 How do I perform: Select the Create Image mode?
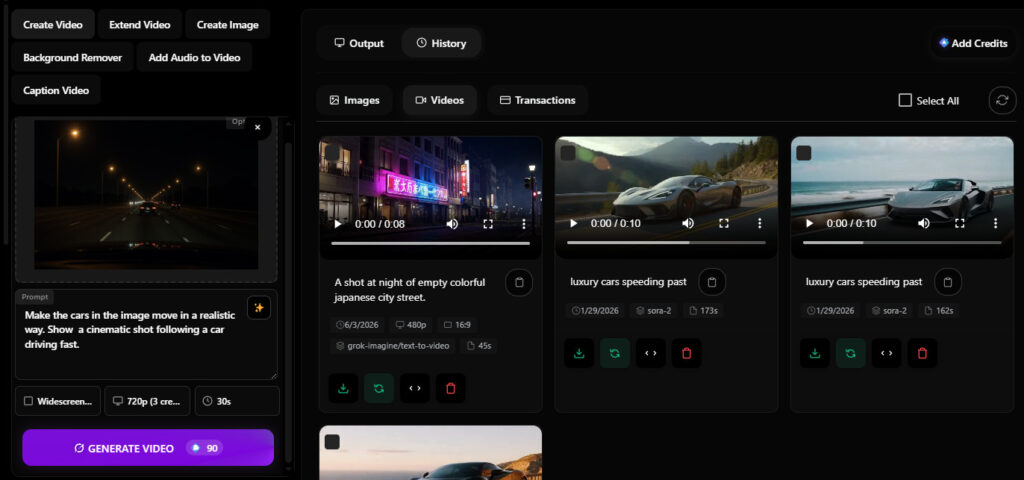tap(228, 24)
